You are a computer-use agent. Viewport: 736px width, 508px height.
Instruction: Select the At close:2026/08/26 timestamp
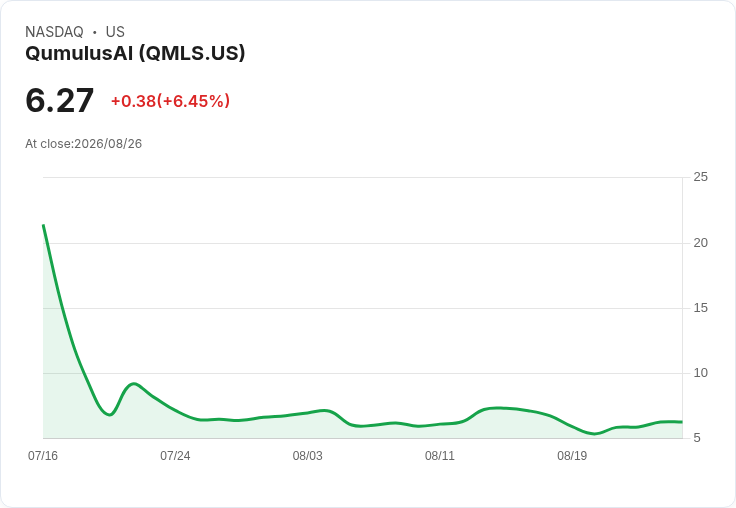pos(84,144)
